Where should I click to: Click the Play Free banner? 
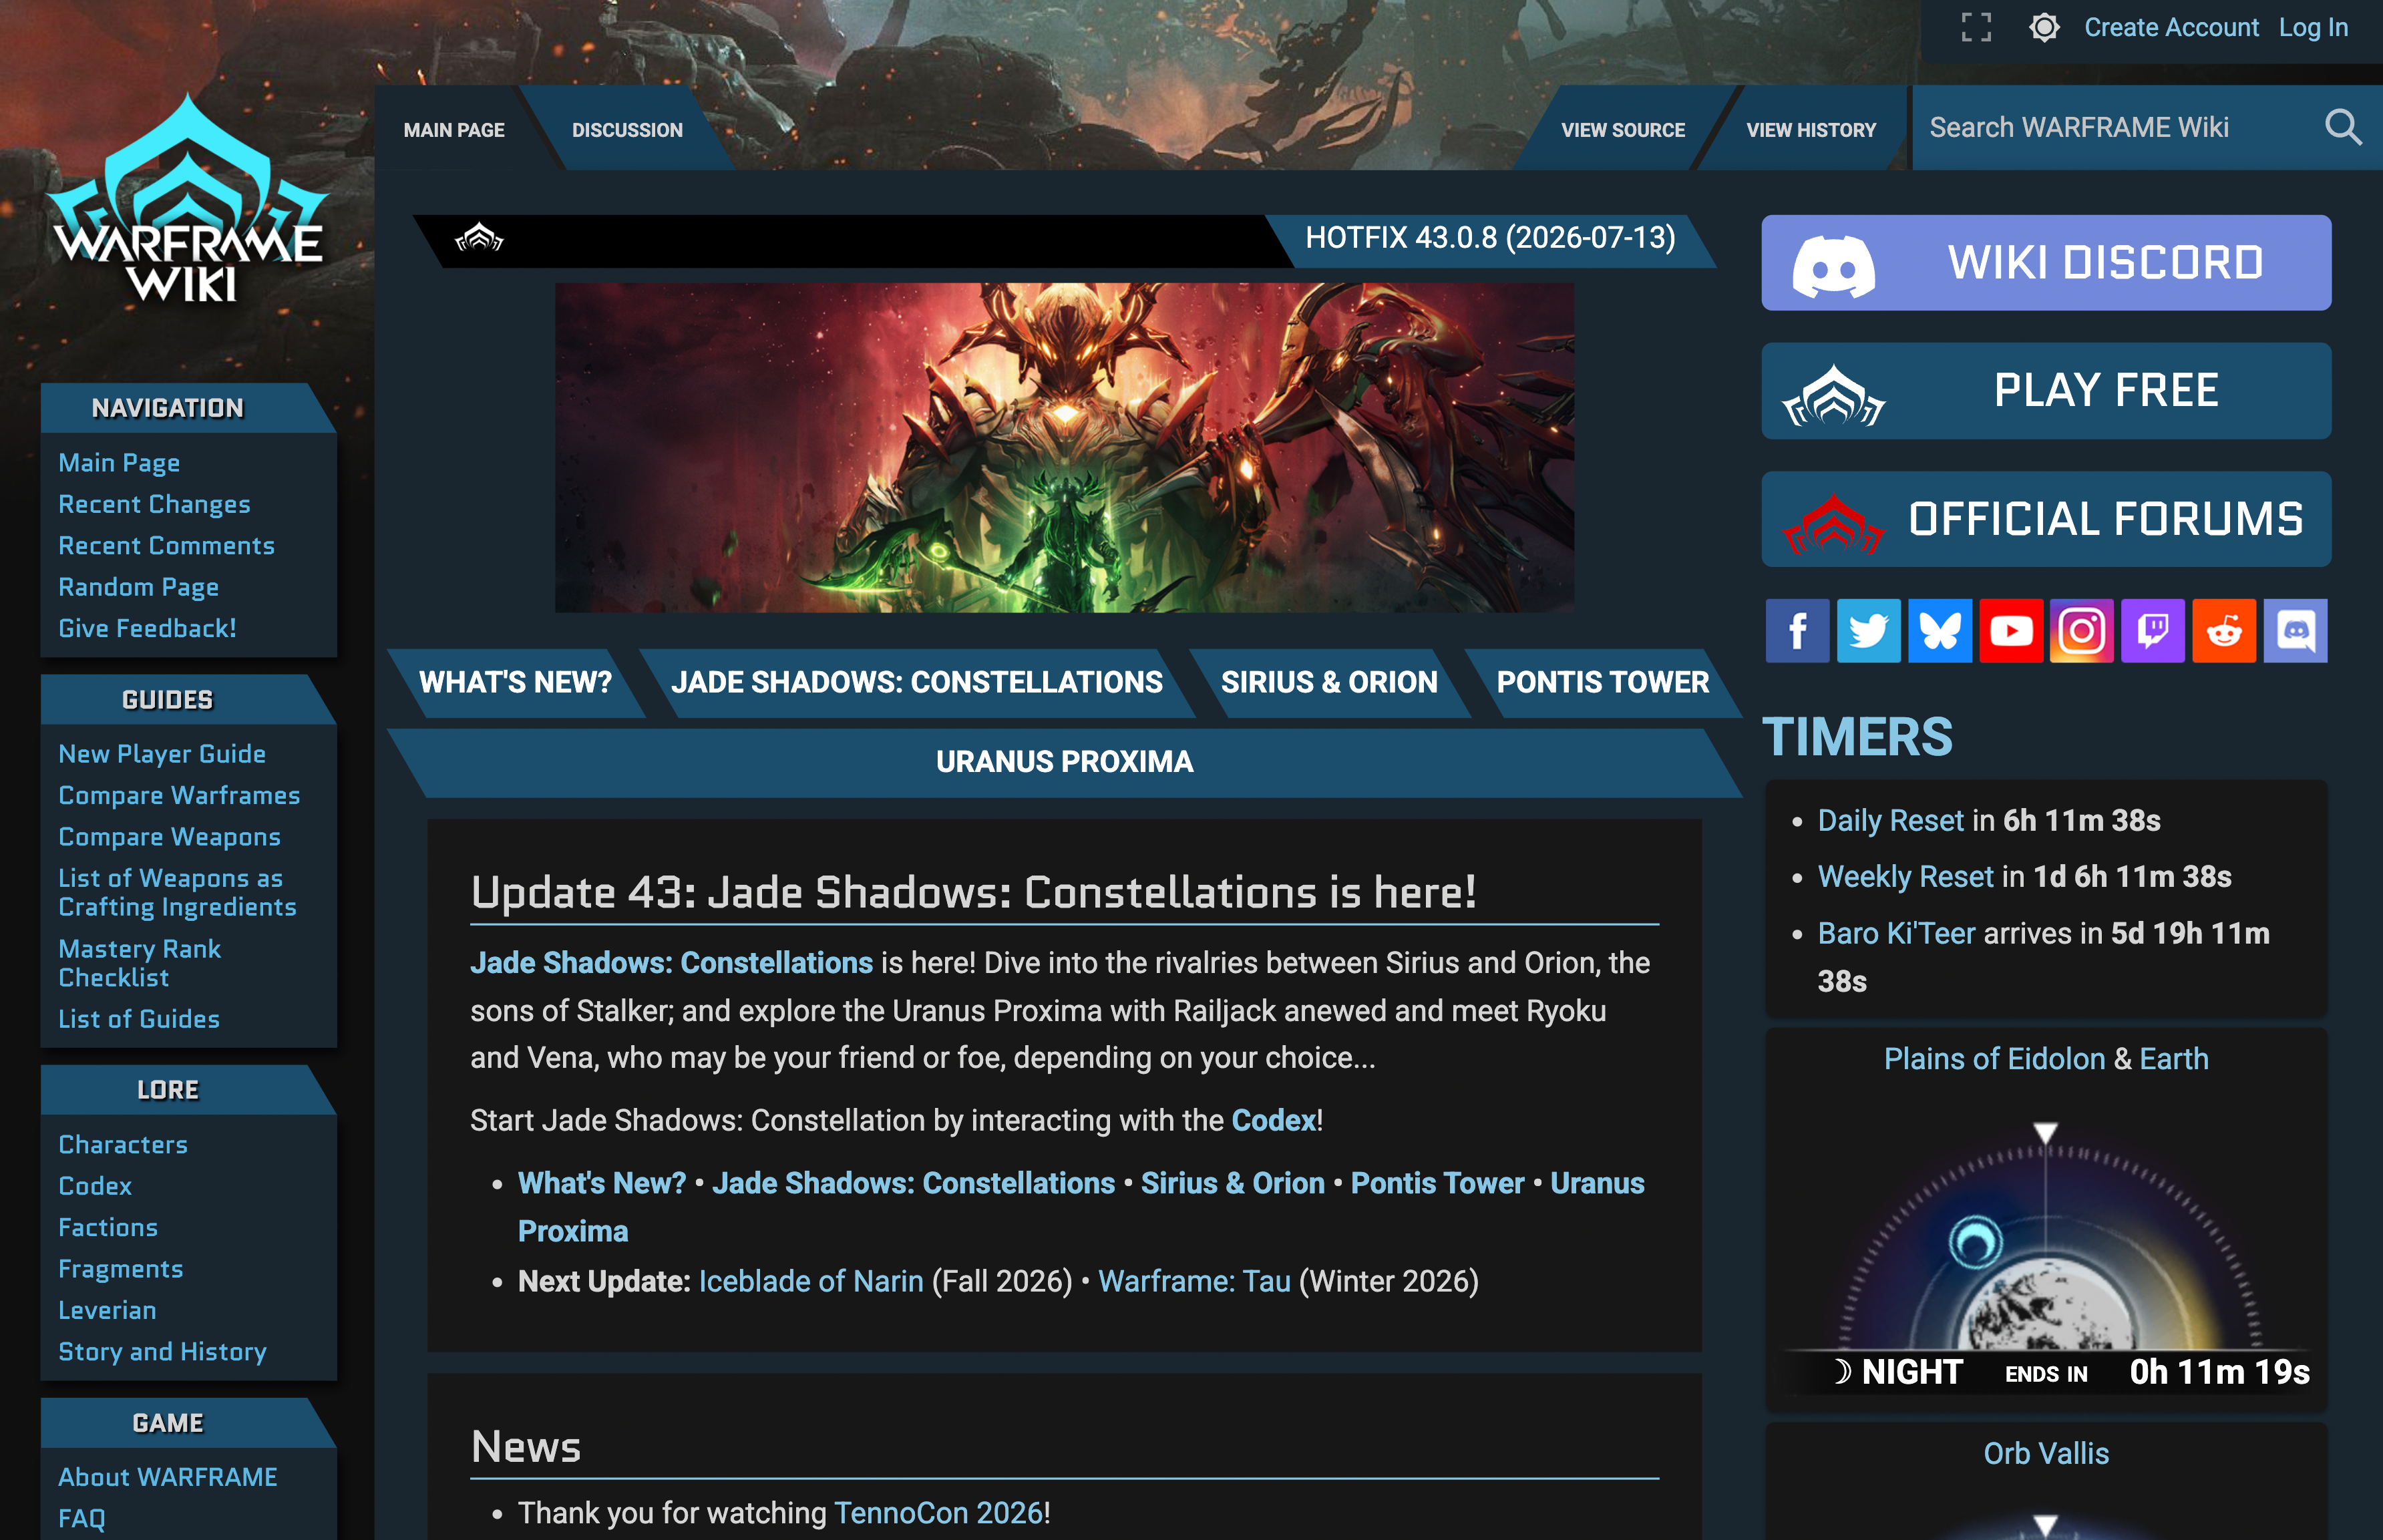(2046, 391)
